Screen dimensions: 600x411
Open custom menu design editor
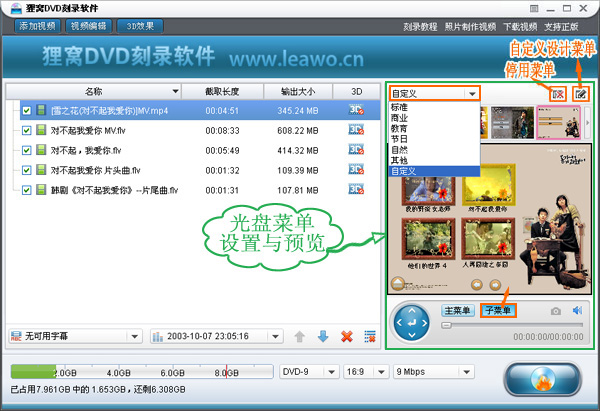tap(580, 94)
